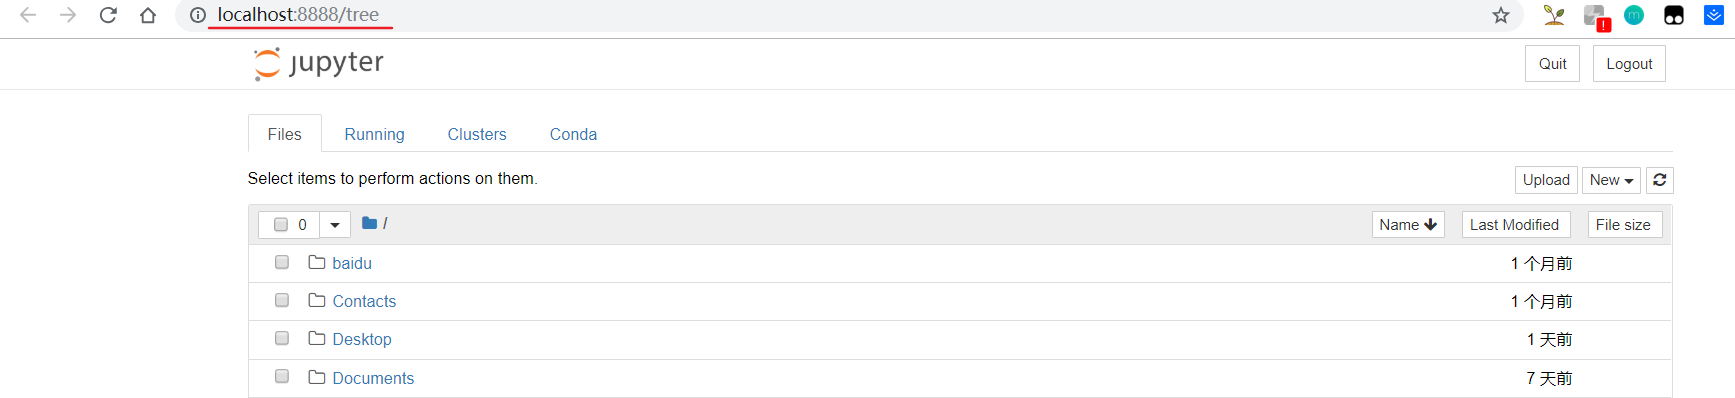Expand the selection filter dropdown caret

tap(335, 225)
